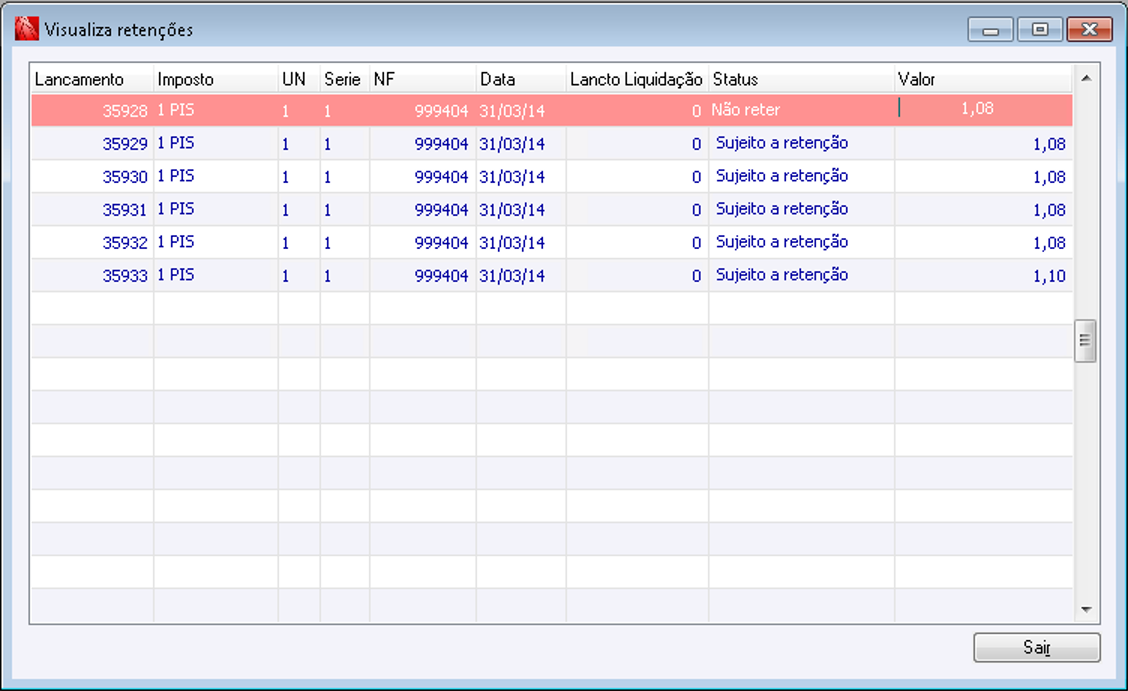Click the Sair button
The height and width of the screenshot is (691, 1128).
pos(1037,647)
